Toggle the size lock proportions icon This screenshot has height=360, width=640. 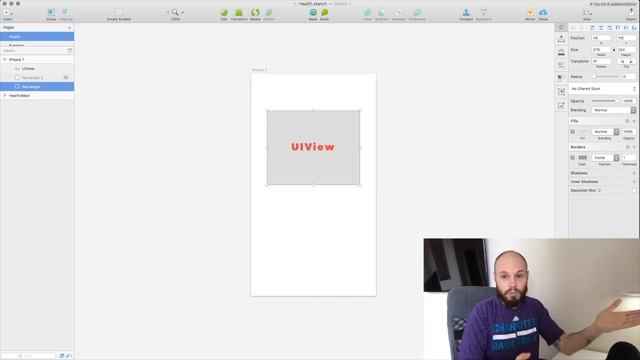click(x=614, y=49)
